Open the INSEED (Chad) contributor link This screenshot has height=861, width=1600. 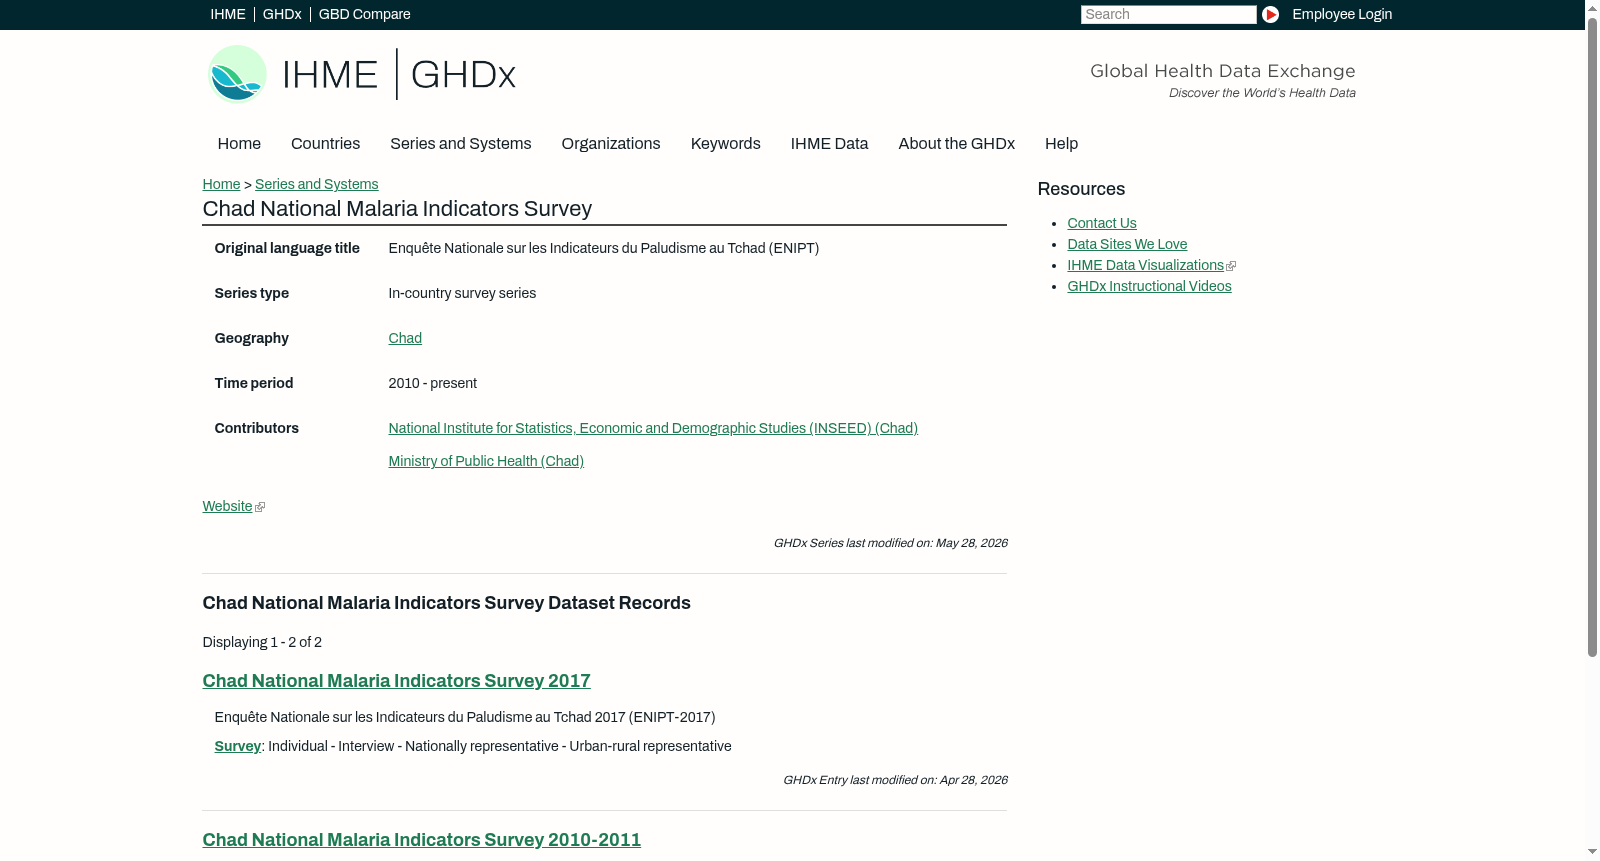tap(653, 428)
